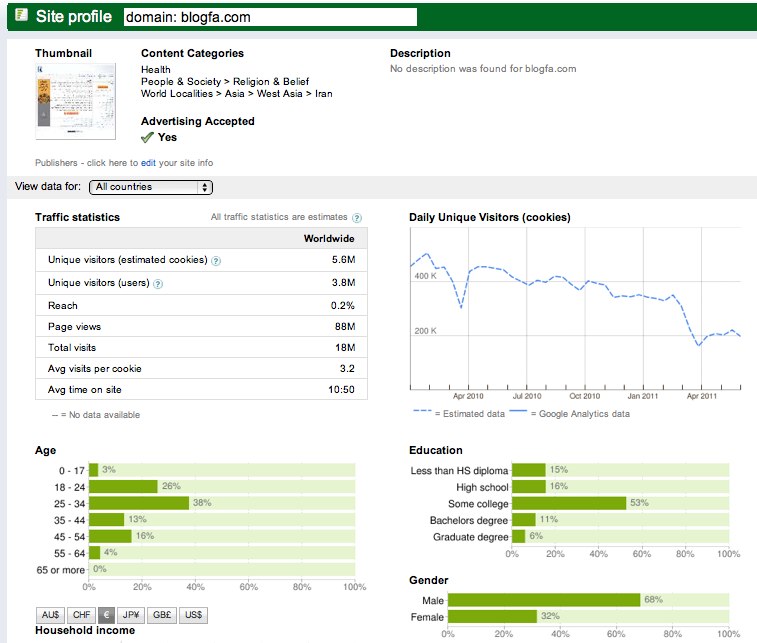Click help icon next to Unique visitors (users)
Viewport: 757px width, 643px height.
[158, 284]
